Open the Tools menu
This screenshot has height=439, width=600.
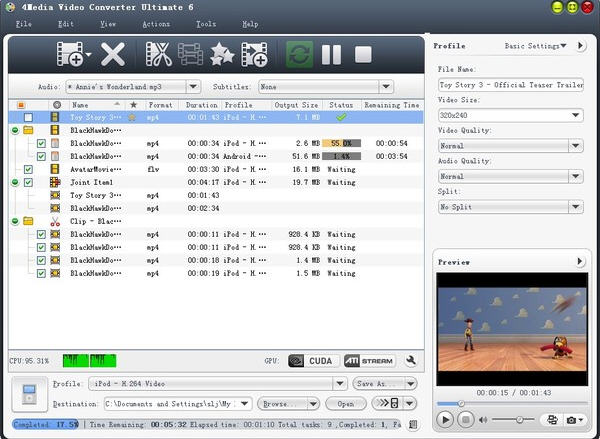tap(206, 23)
